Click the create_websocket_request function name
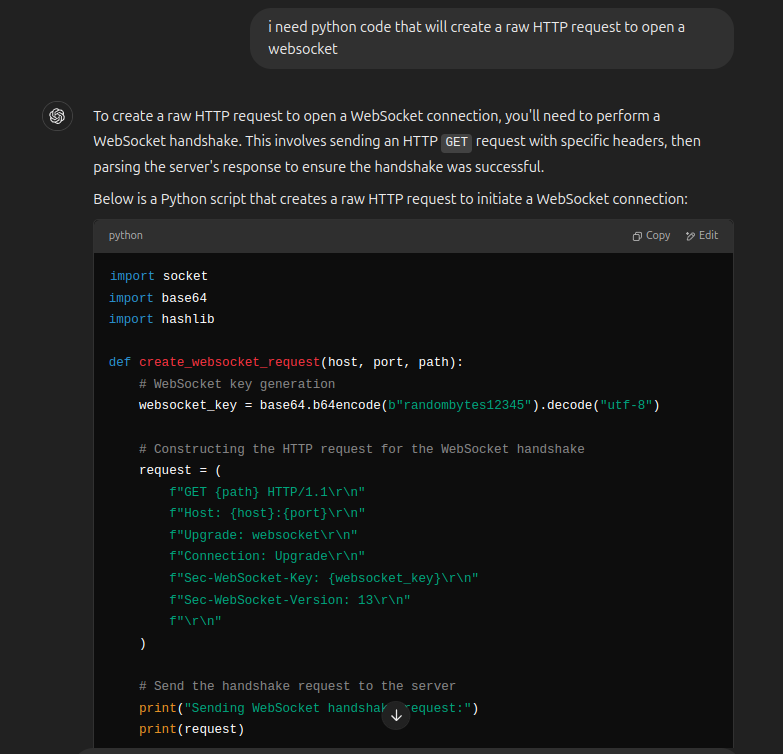The height and width of the screenshot is (754, 783). tap(231, 362)
